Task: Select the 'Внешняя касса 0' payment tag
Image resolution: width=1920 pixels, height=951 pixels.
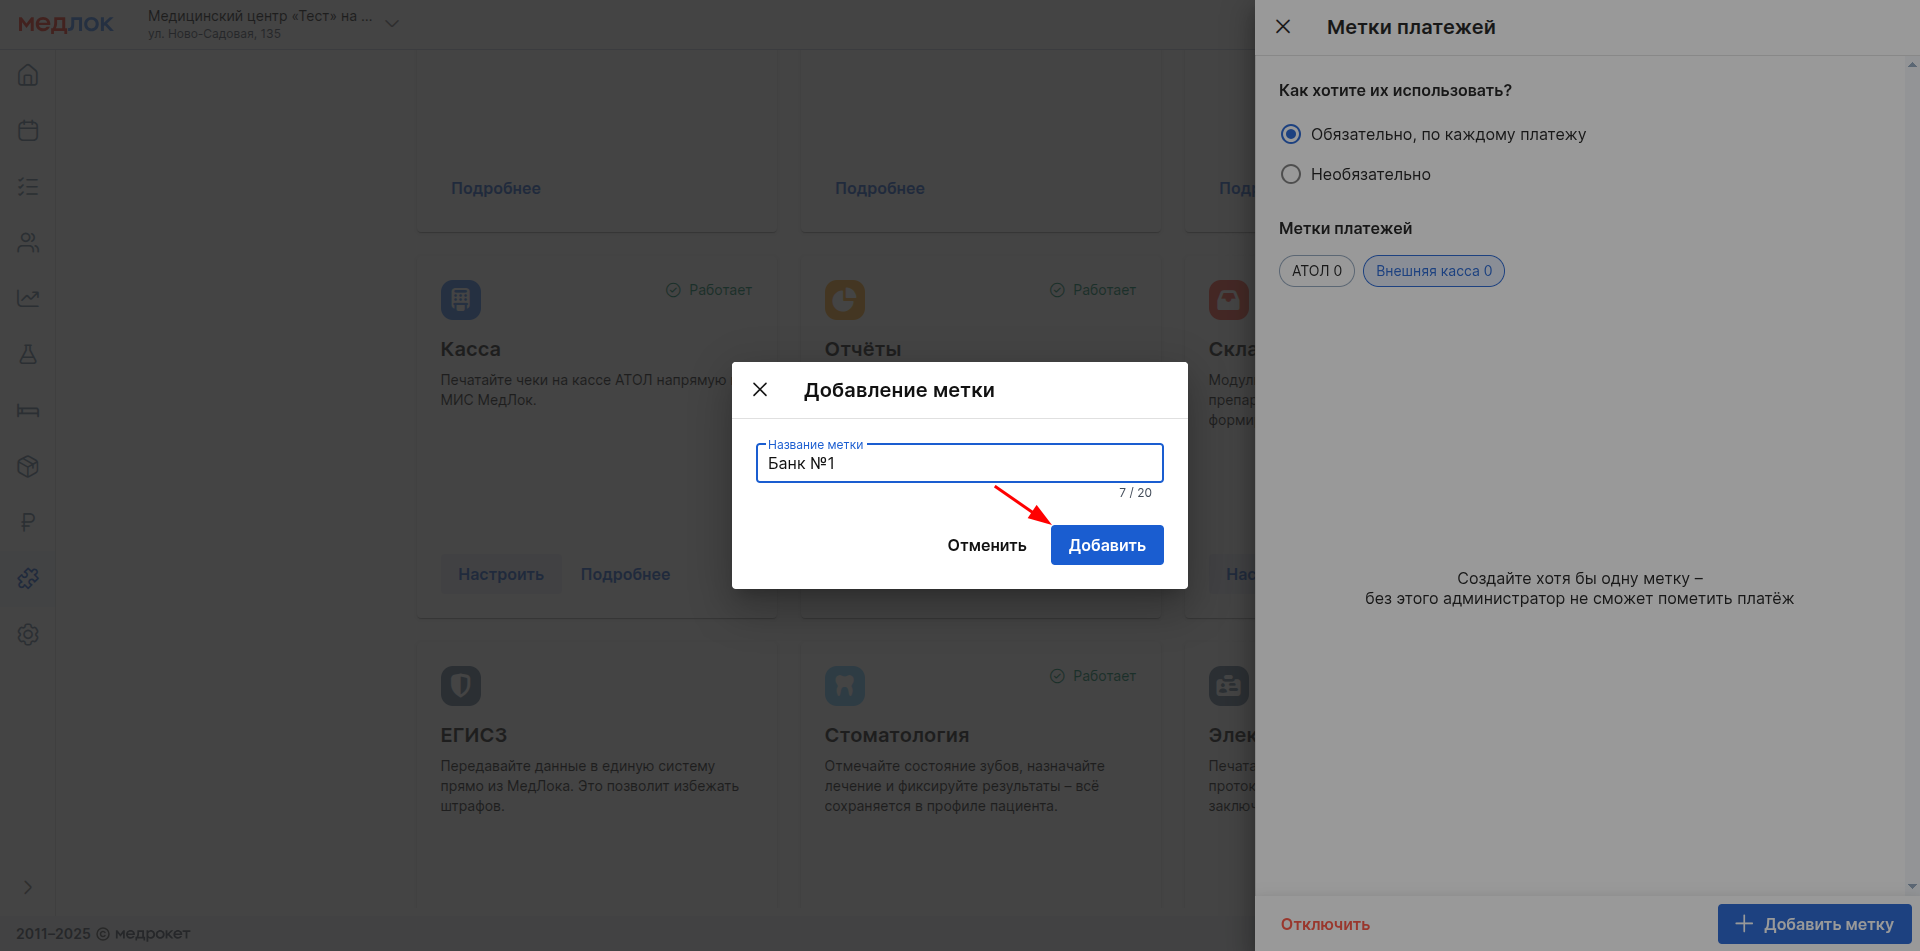Action: (1433, 271)
